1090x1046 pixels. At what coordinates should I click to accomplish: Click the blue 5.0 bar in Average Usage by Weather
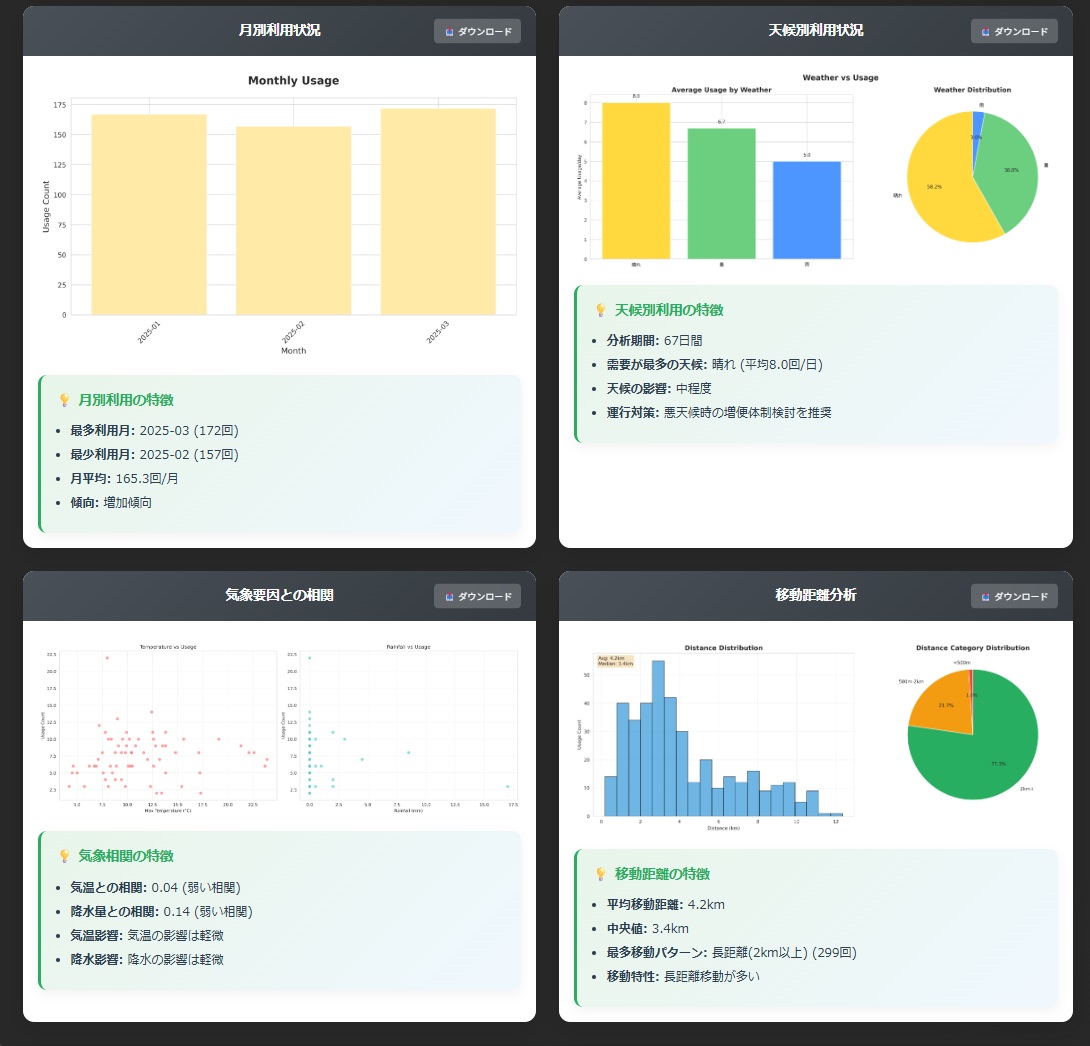point(806,210)
